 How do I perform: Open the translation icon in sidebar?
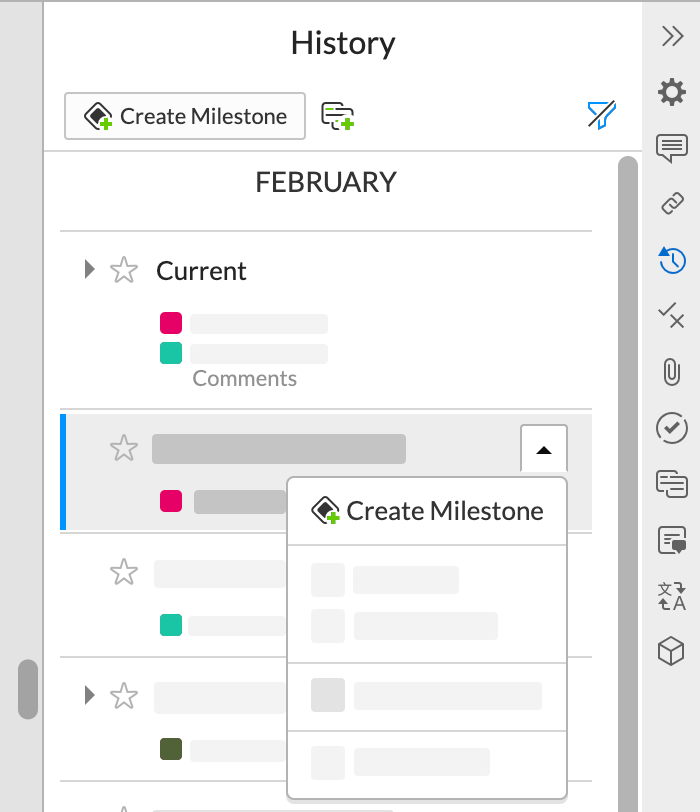[672, 596]
